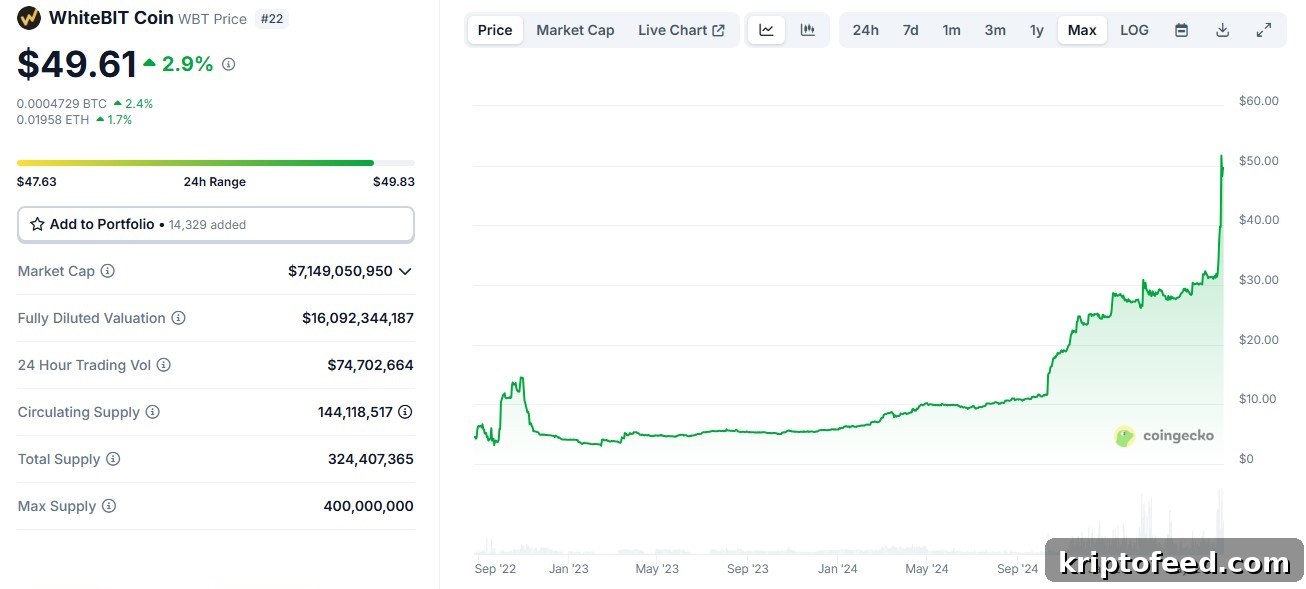Click the 324,407,365 total supply value
Image resolution: width=1306 pixels, height=589 pixels.
(x=371, y=459)
